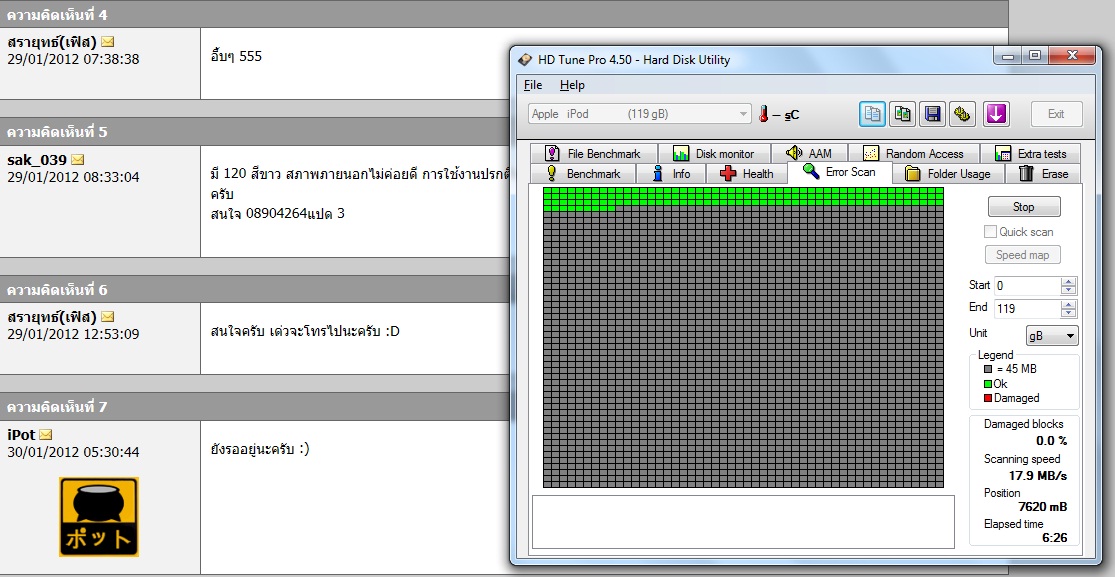1115x577 pixels.
Task: Click the iPot cauldron avatar image
Action: [99, 517]
